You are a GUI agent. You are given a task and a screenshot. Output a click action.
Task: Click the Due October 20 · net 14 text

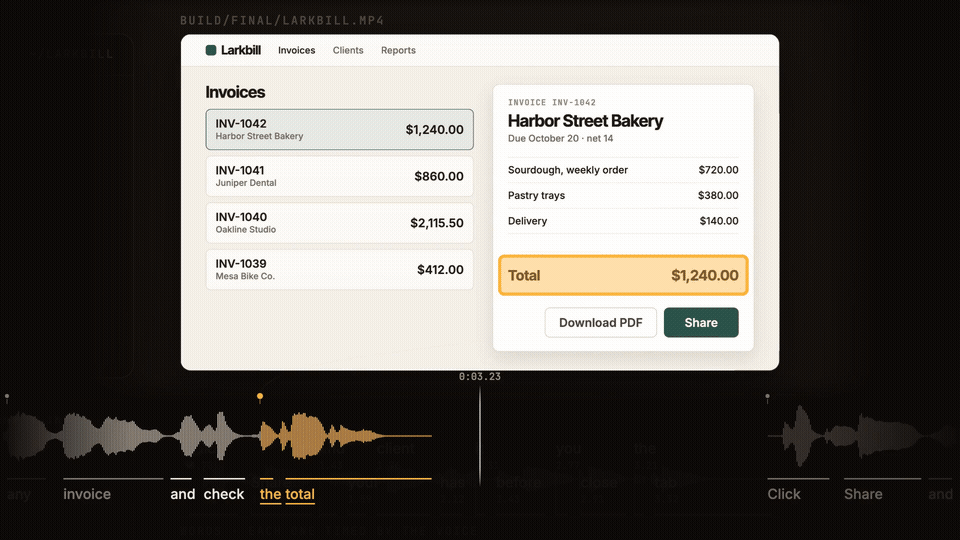pyautogui.click(x=560, y=138)
